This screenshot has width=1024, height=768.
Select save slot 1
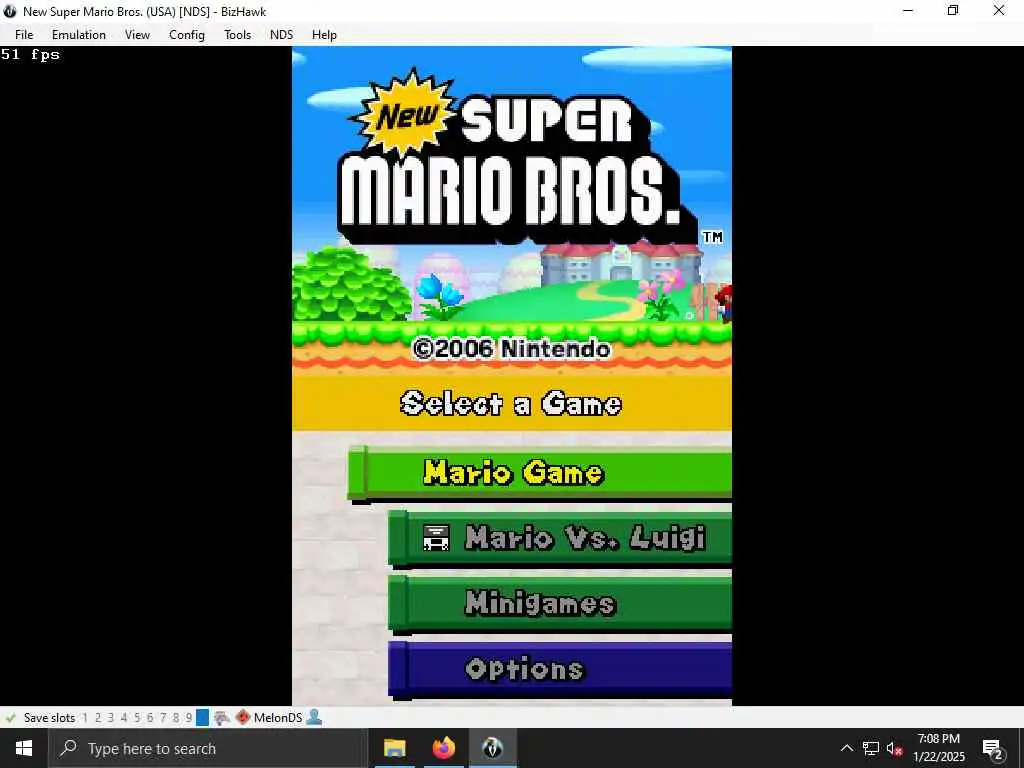coord(85,718)
